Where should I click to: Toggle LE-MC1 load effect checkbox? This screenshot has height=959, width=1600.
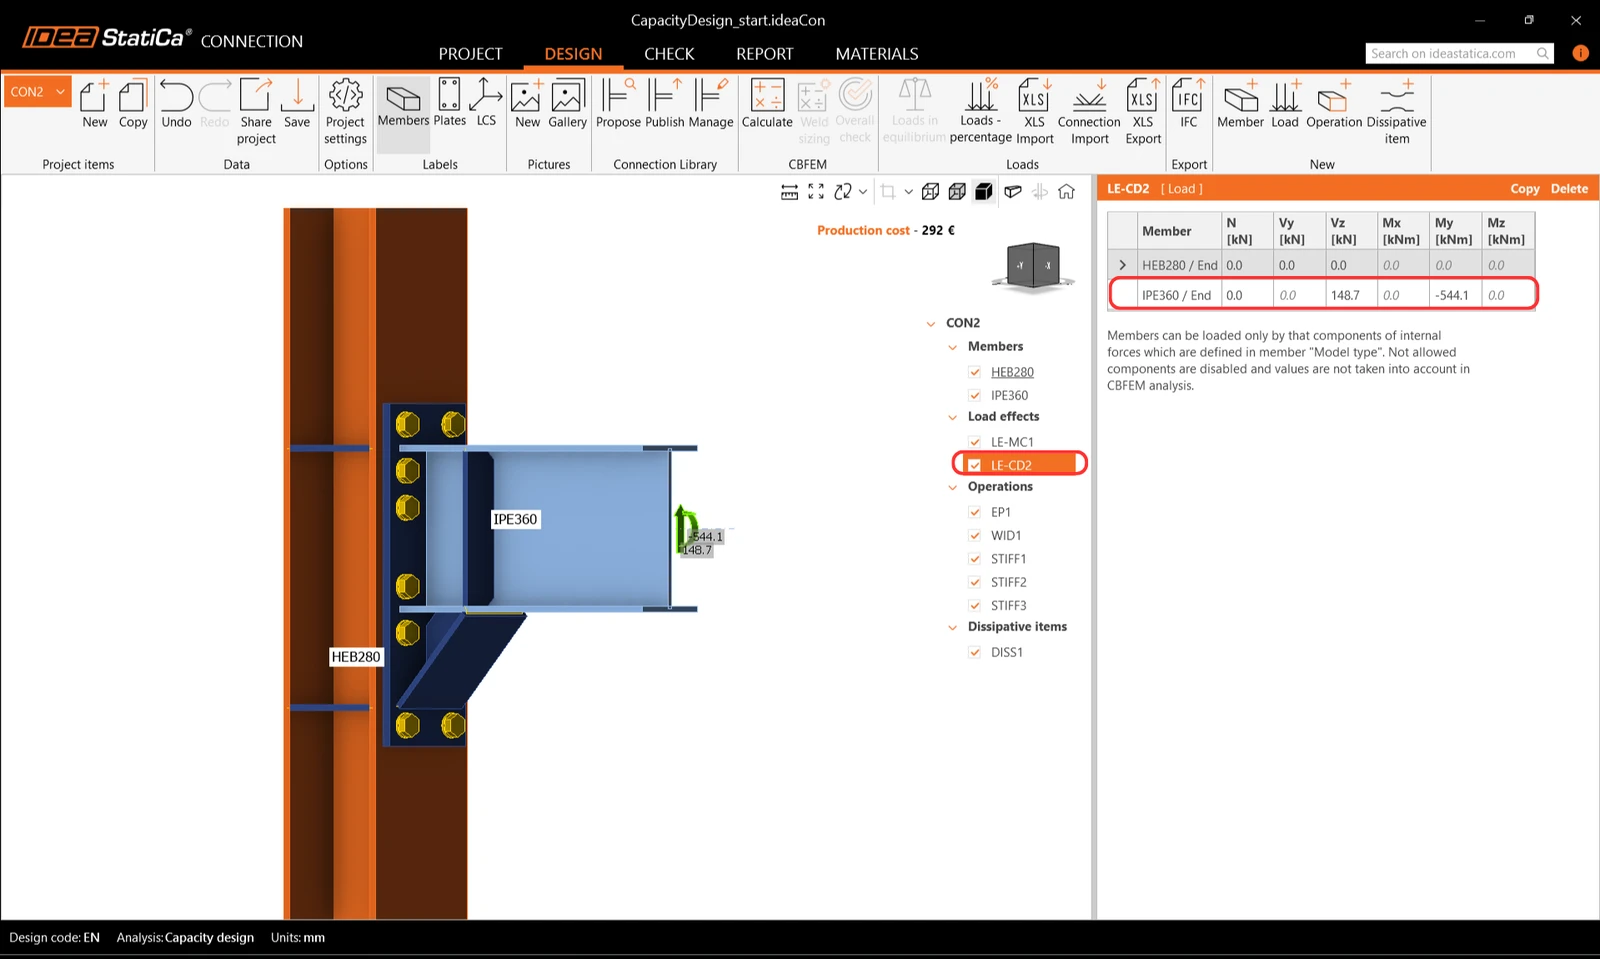tap(975, 442)
